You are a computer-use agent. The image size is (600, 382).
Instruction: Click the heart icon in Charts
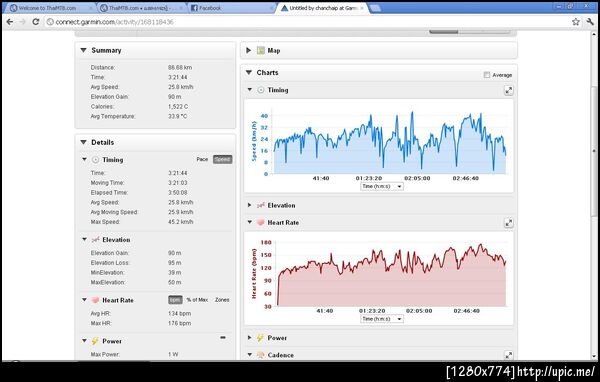click(x=261, y=222)
